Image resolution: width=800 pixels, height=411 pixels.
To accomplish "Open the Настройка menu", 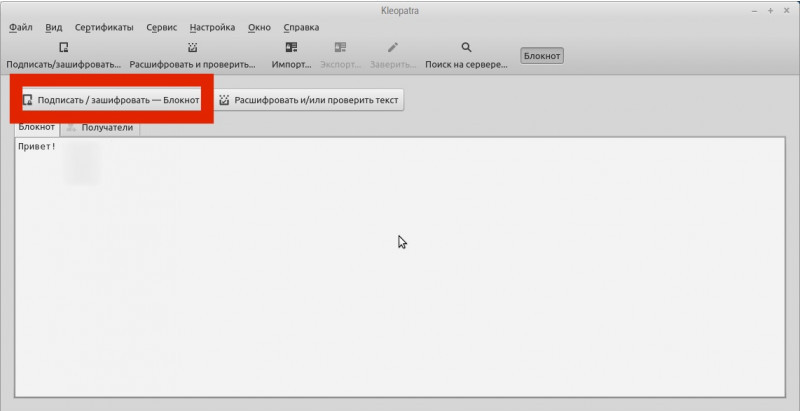I will click(212, 28).
